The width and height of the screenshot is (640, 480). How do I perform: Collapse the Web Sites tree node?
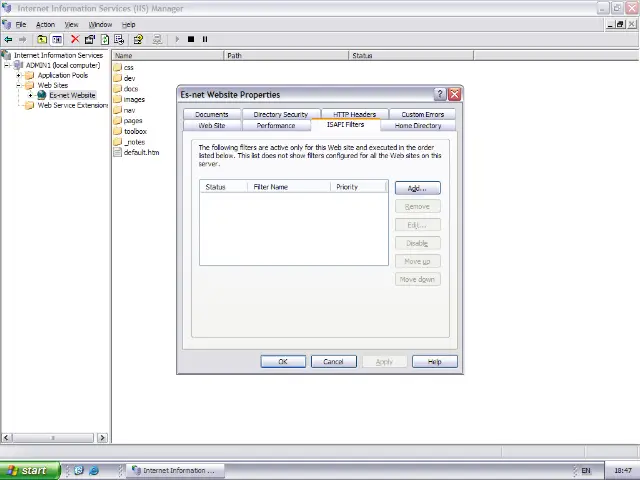pos(18,85)
